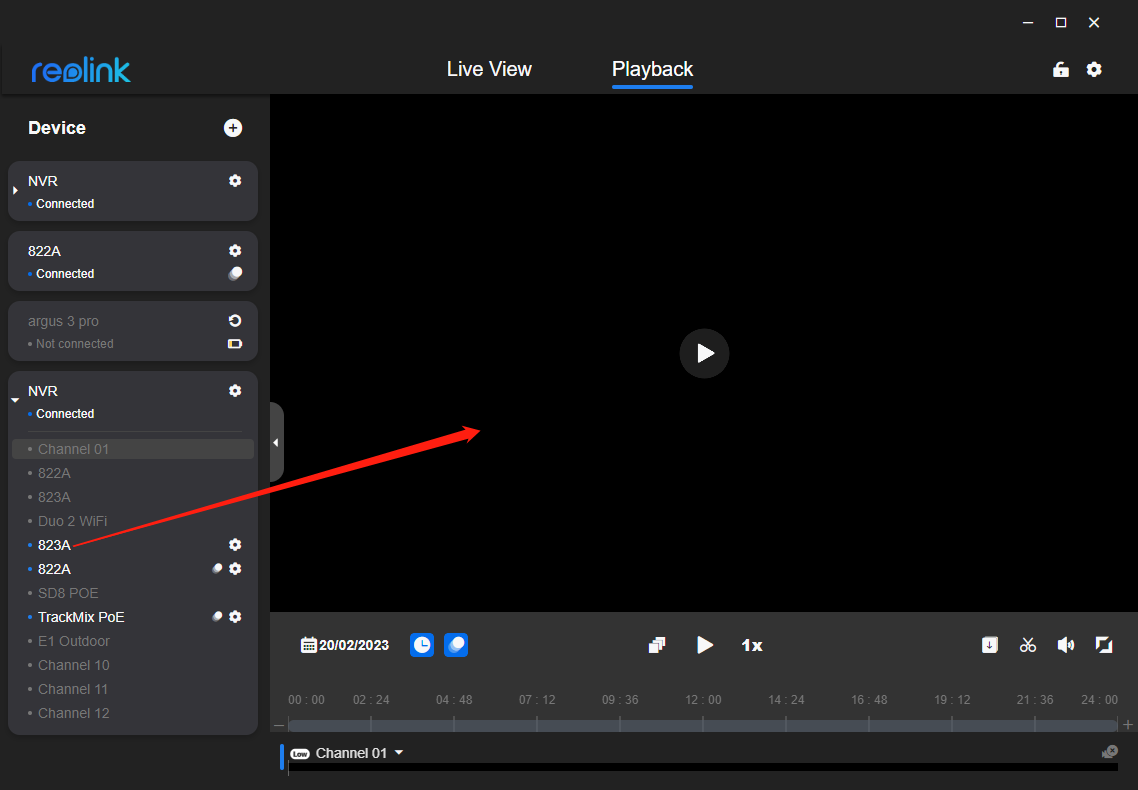Add a new device with the plus icon
The height and width of the screenshot is (790, 1138).
pos(233,128)
